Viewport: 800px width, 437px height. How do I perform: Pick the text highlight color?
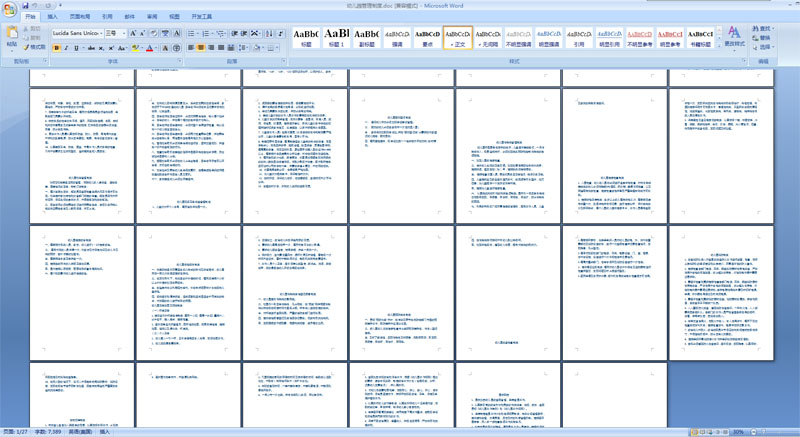135,48
